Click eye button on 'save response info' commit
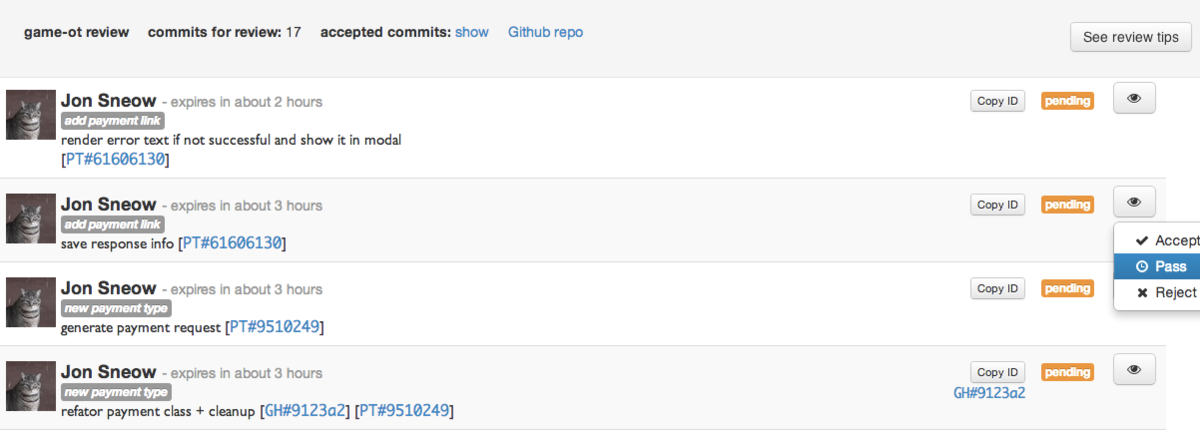The height and width of the screenshot is (435, 1200). click(x=1134, y=202)
